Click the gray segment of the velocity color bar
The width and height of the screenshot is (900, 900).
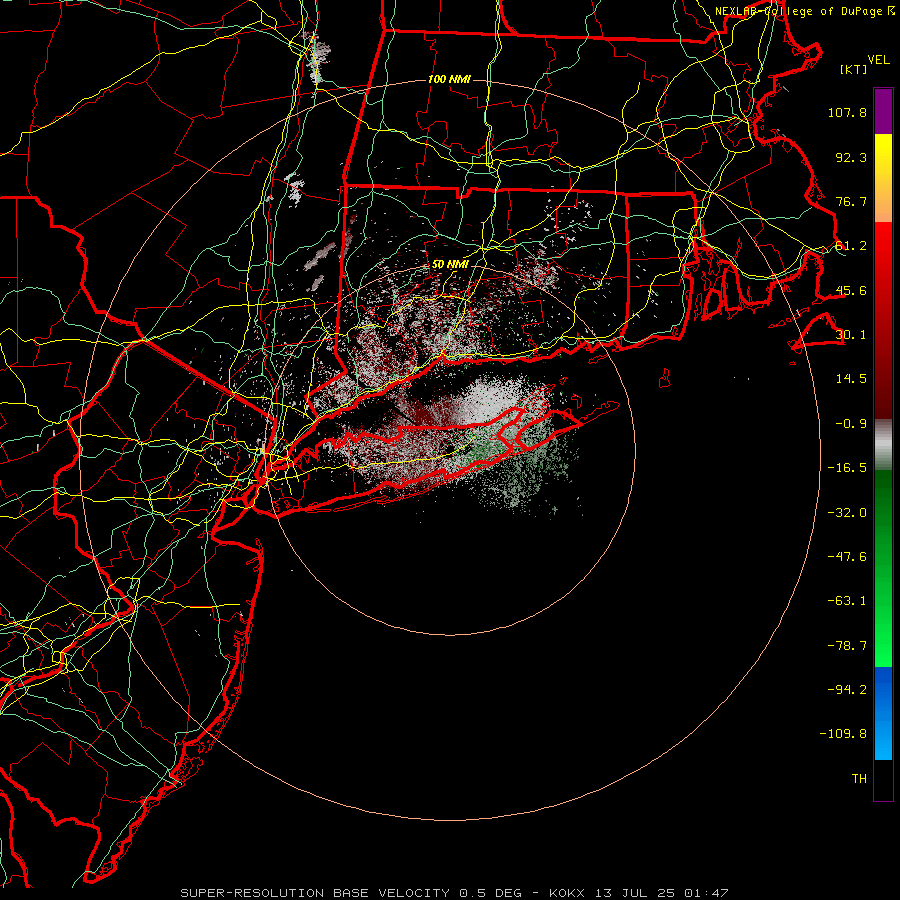(883, 445)
